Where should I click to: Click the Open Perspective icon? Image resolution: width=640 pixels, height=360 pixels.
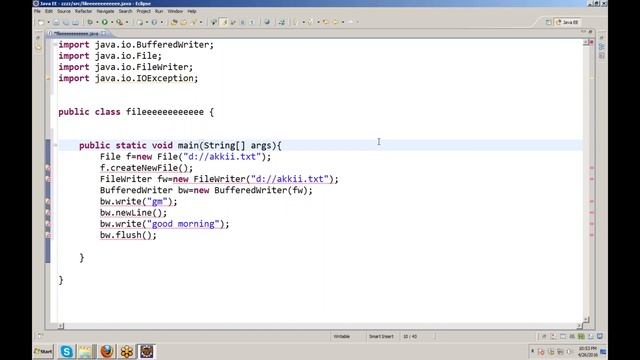pyautogui.click(x=548, y=22)
